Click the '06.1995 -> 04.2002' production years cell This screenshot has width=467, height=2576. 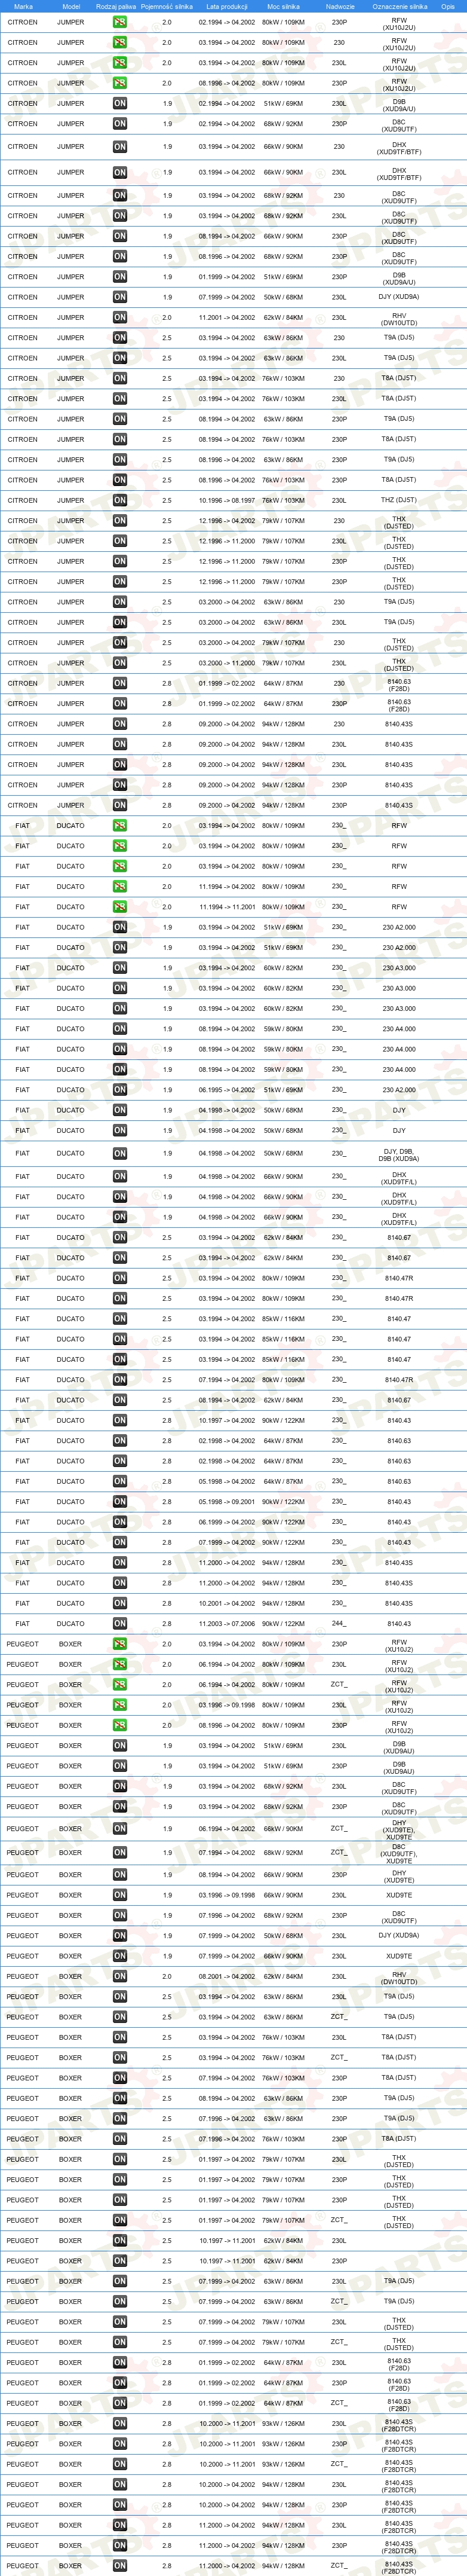click(227, 1090)
